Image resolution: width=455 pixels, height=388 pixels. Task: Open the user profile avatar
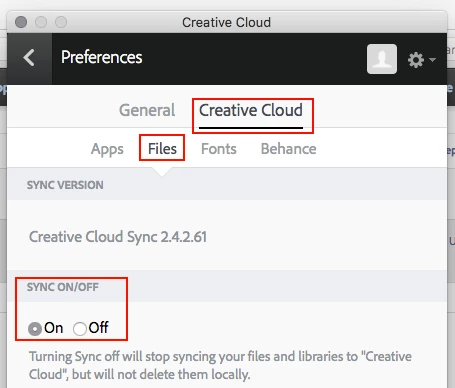click(382, 59)
